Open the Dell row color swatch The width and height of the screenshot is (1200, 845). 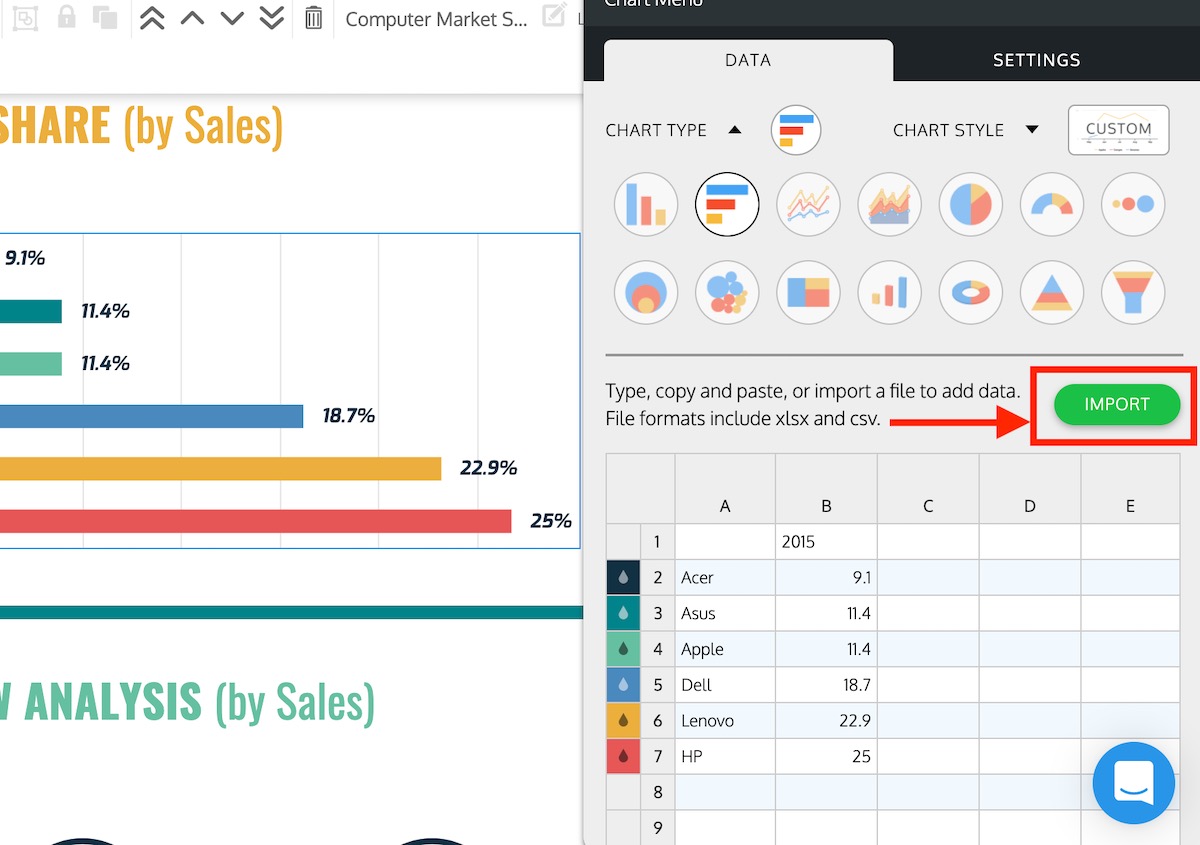pyautogui.click(x=623, y=685)
